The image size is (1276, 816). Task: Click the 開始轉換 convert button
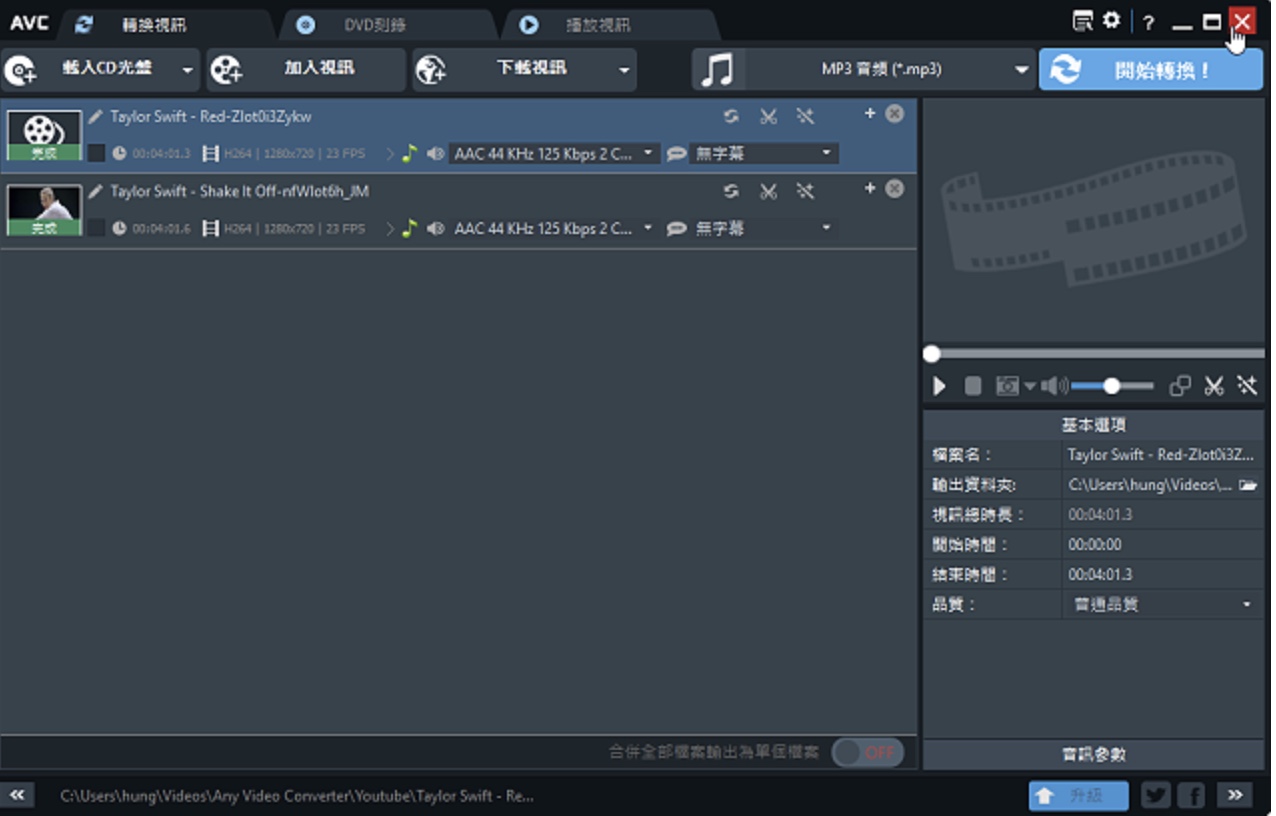tap(1151, 70)
